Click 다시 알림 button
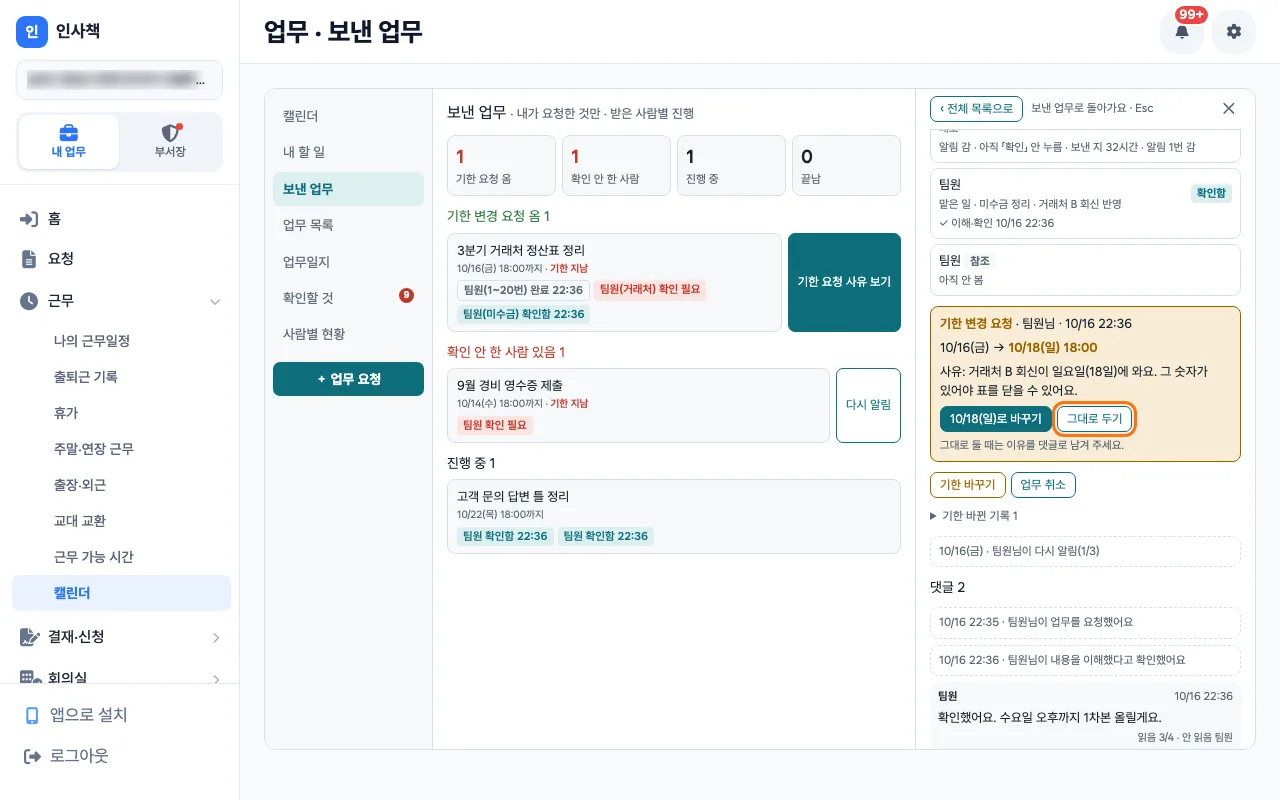Viewport: 1280px width, 800px height. (868, 405)
